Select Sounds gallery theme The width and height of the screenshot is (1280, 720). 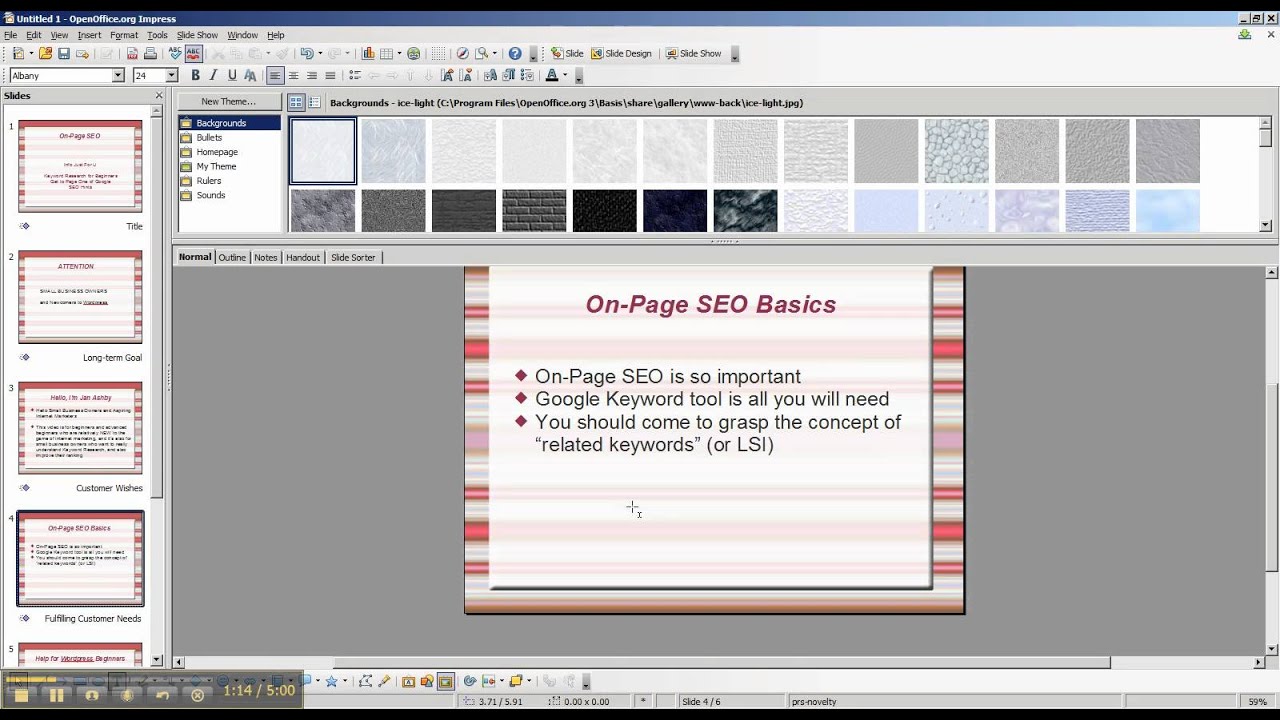tap(211, 195)
